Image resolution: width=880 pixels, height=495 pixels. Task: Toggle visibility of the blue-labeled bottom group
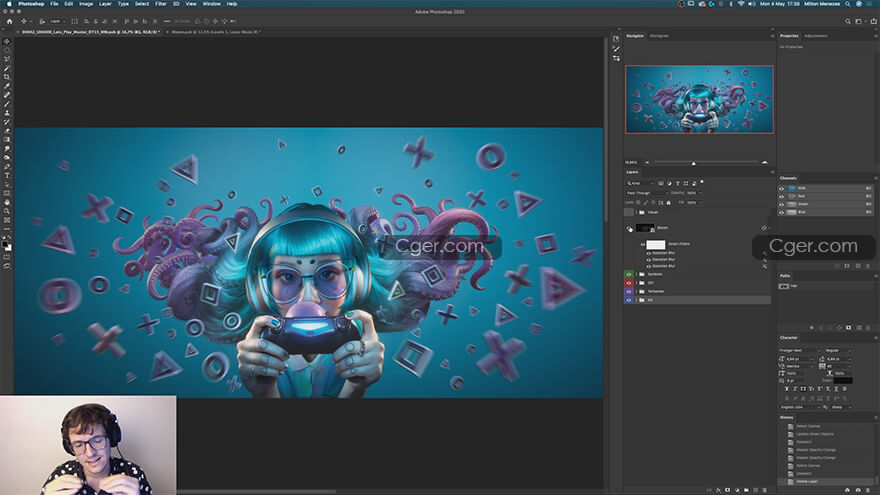click(x=629, y=300)
